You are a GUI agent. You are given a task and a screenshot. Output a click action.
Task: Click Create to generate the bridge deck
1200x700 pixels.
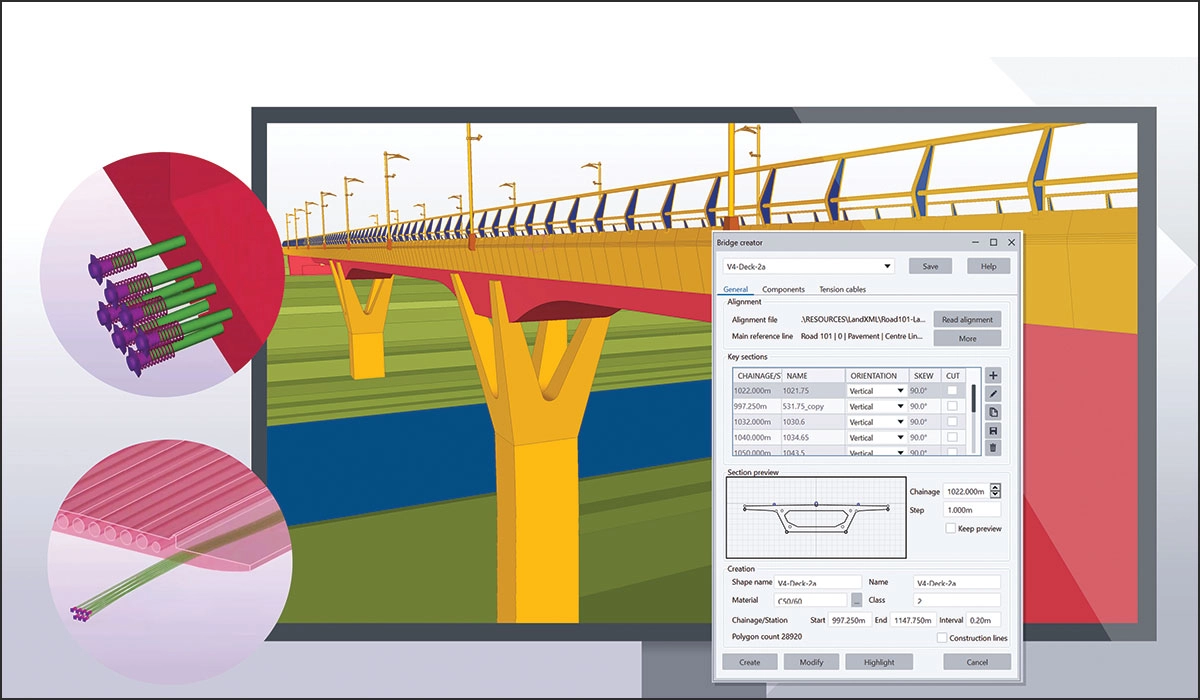748,661
